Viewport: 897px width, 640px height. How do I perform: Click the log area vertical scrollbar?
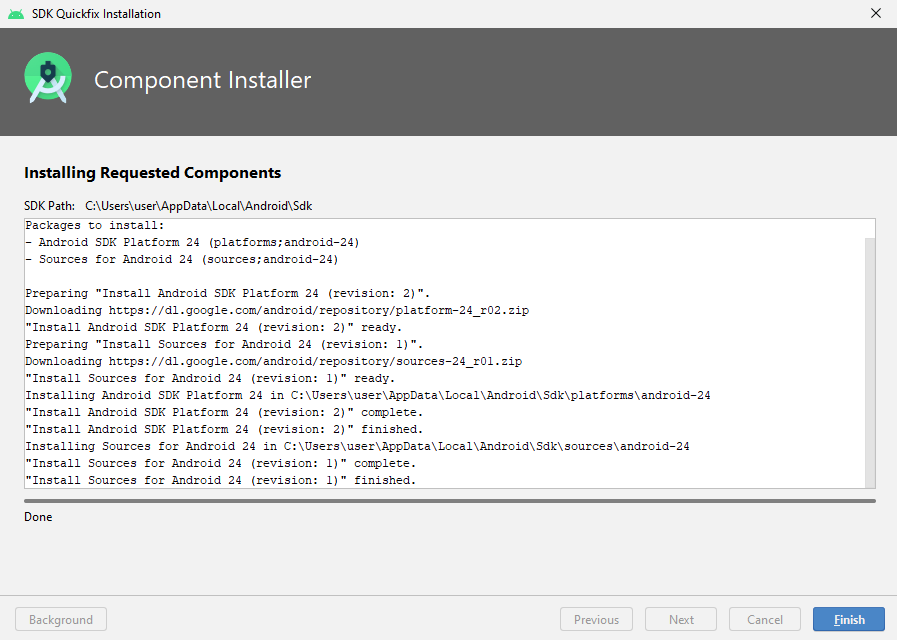(870, 361)
